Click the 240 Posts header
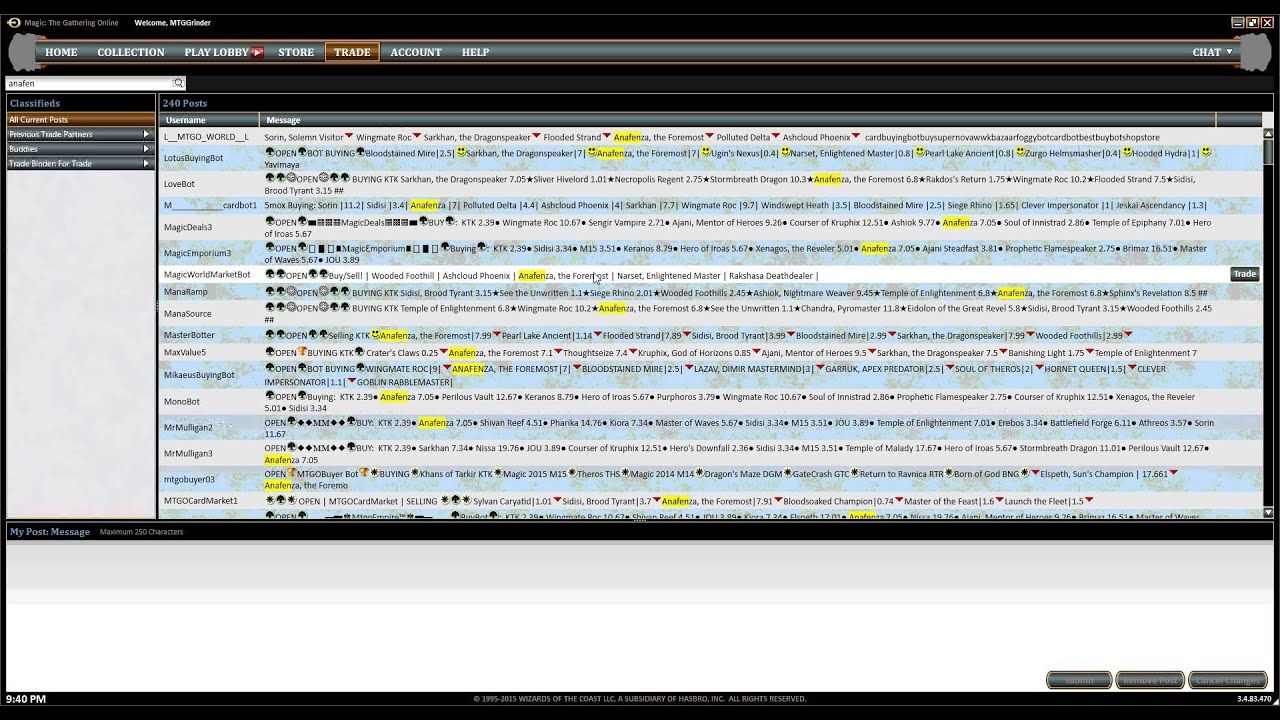Image resolution: width=1280 pixels, height=720 pixels. click(185, 103)
